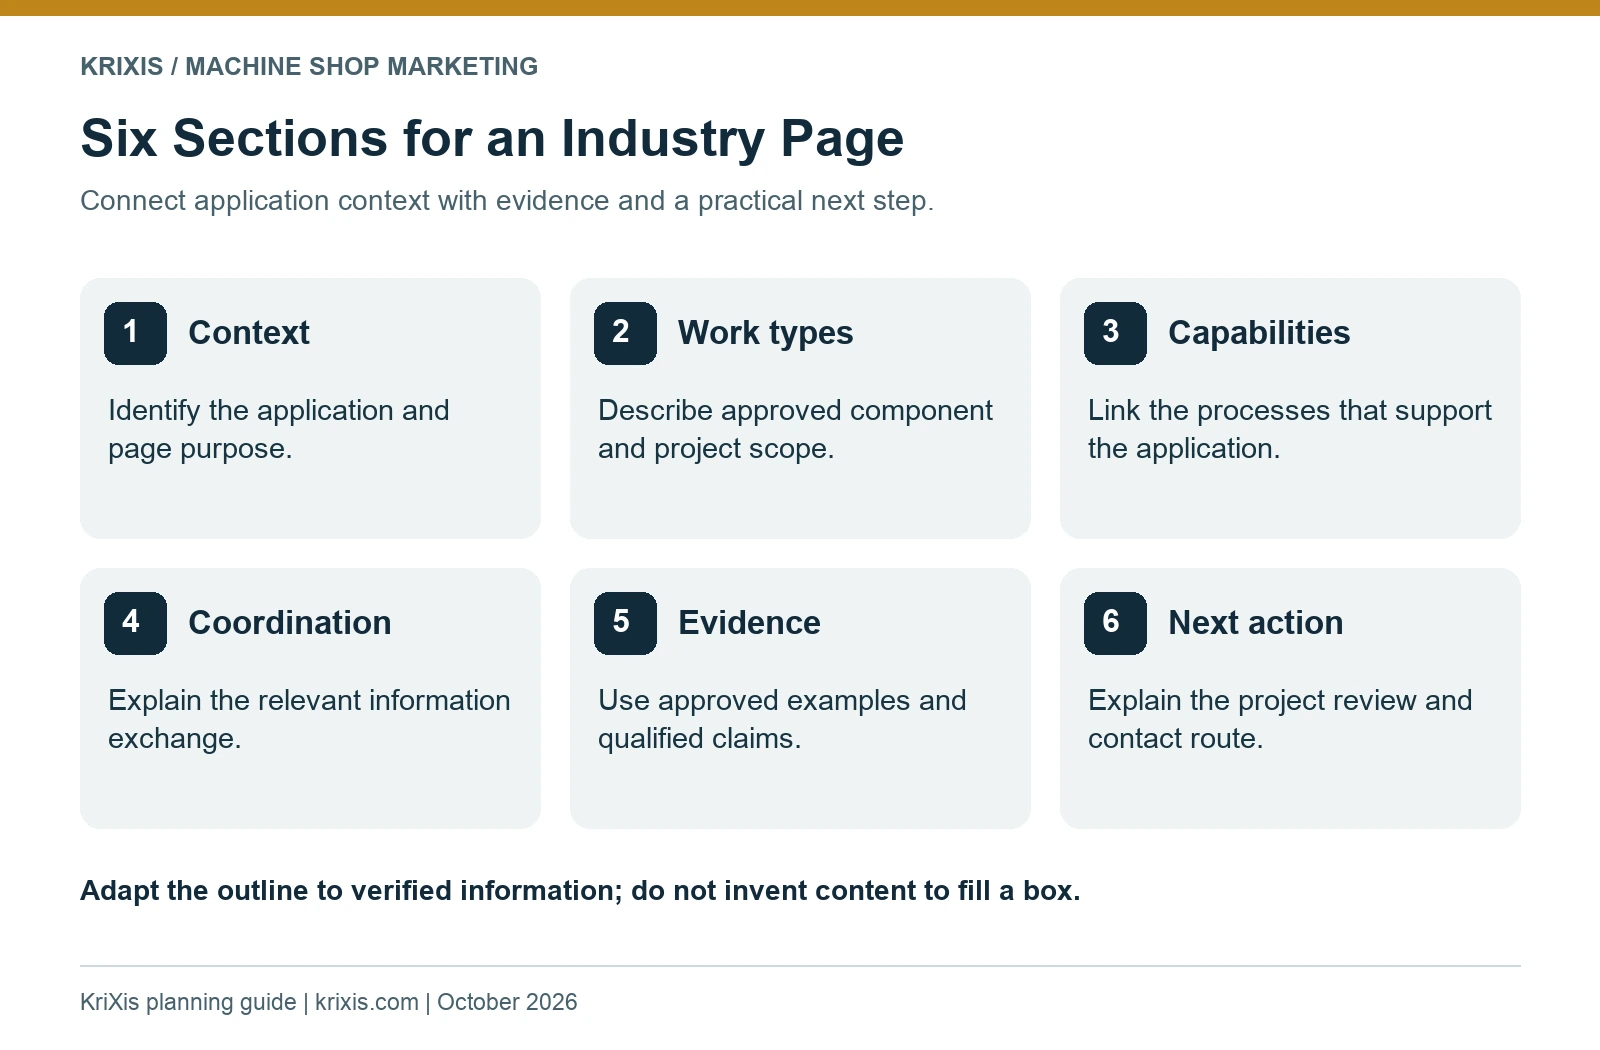Click the 'Connect application context with evidence' subtitle
This screenshot has width=1600, height=1050.
click(507, 201)
